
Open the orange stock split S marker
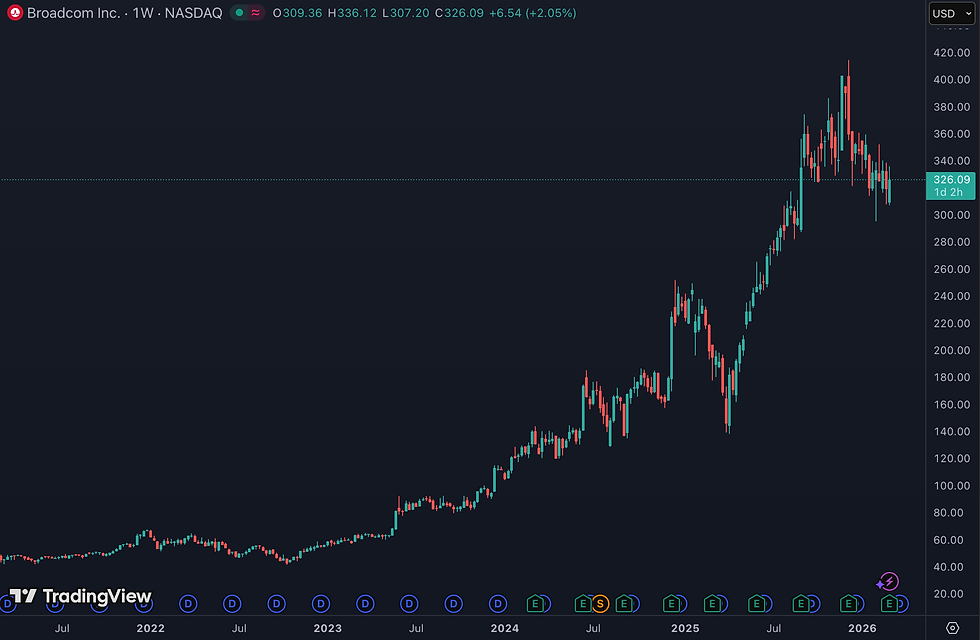[x=600, y=604]
